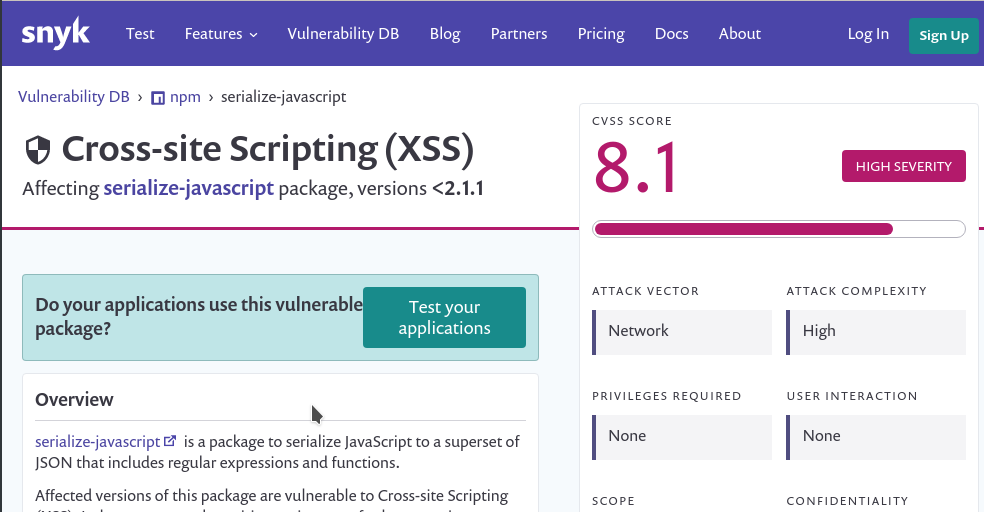Open the Test page in navigation
The width and height of the screenshot is (984, 512).
pos(140,34)
